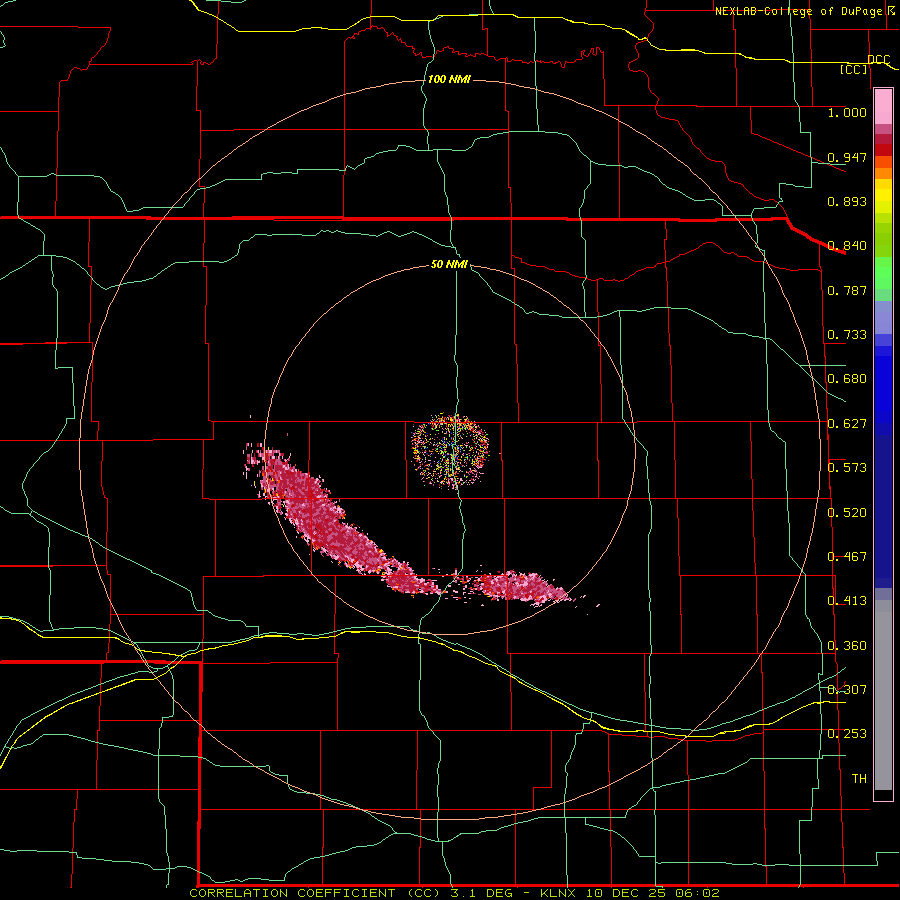
Task: Click the TH threshold label
Action: pyautogui.click(x=859, y=779)
